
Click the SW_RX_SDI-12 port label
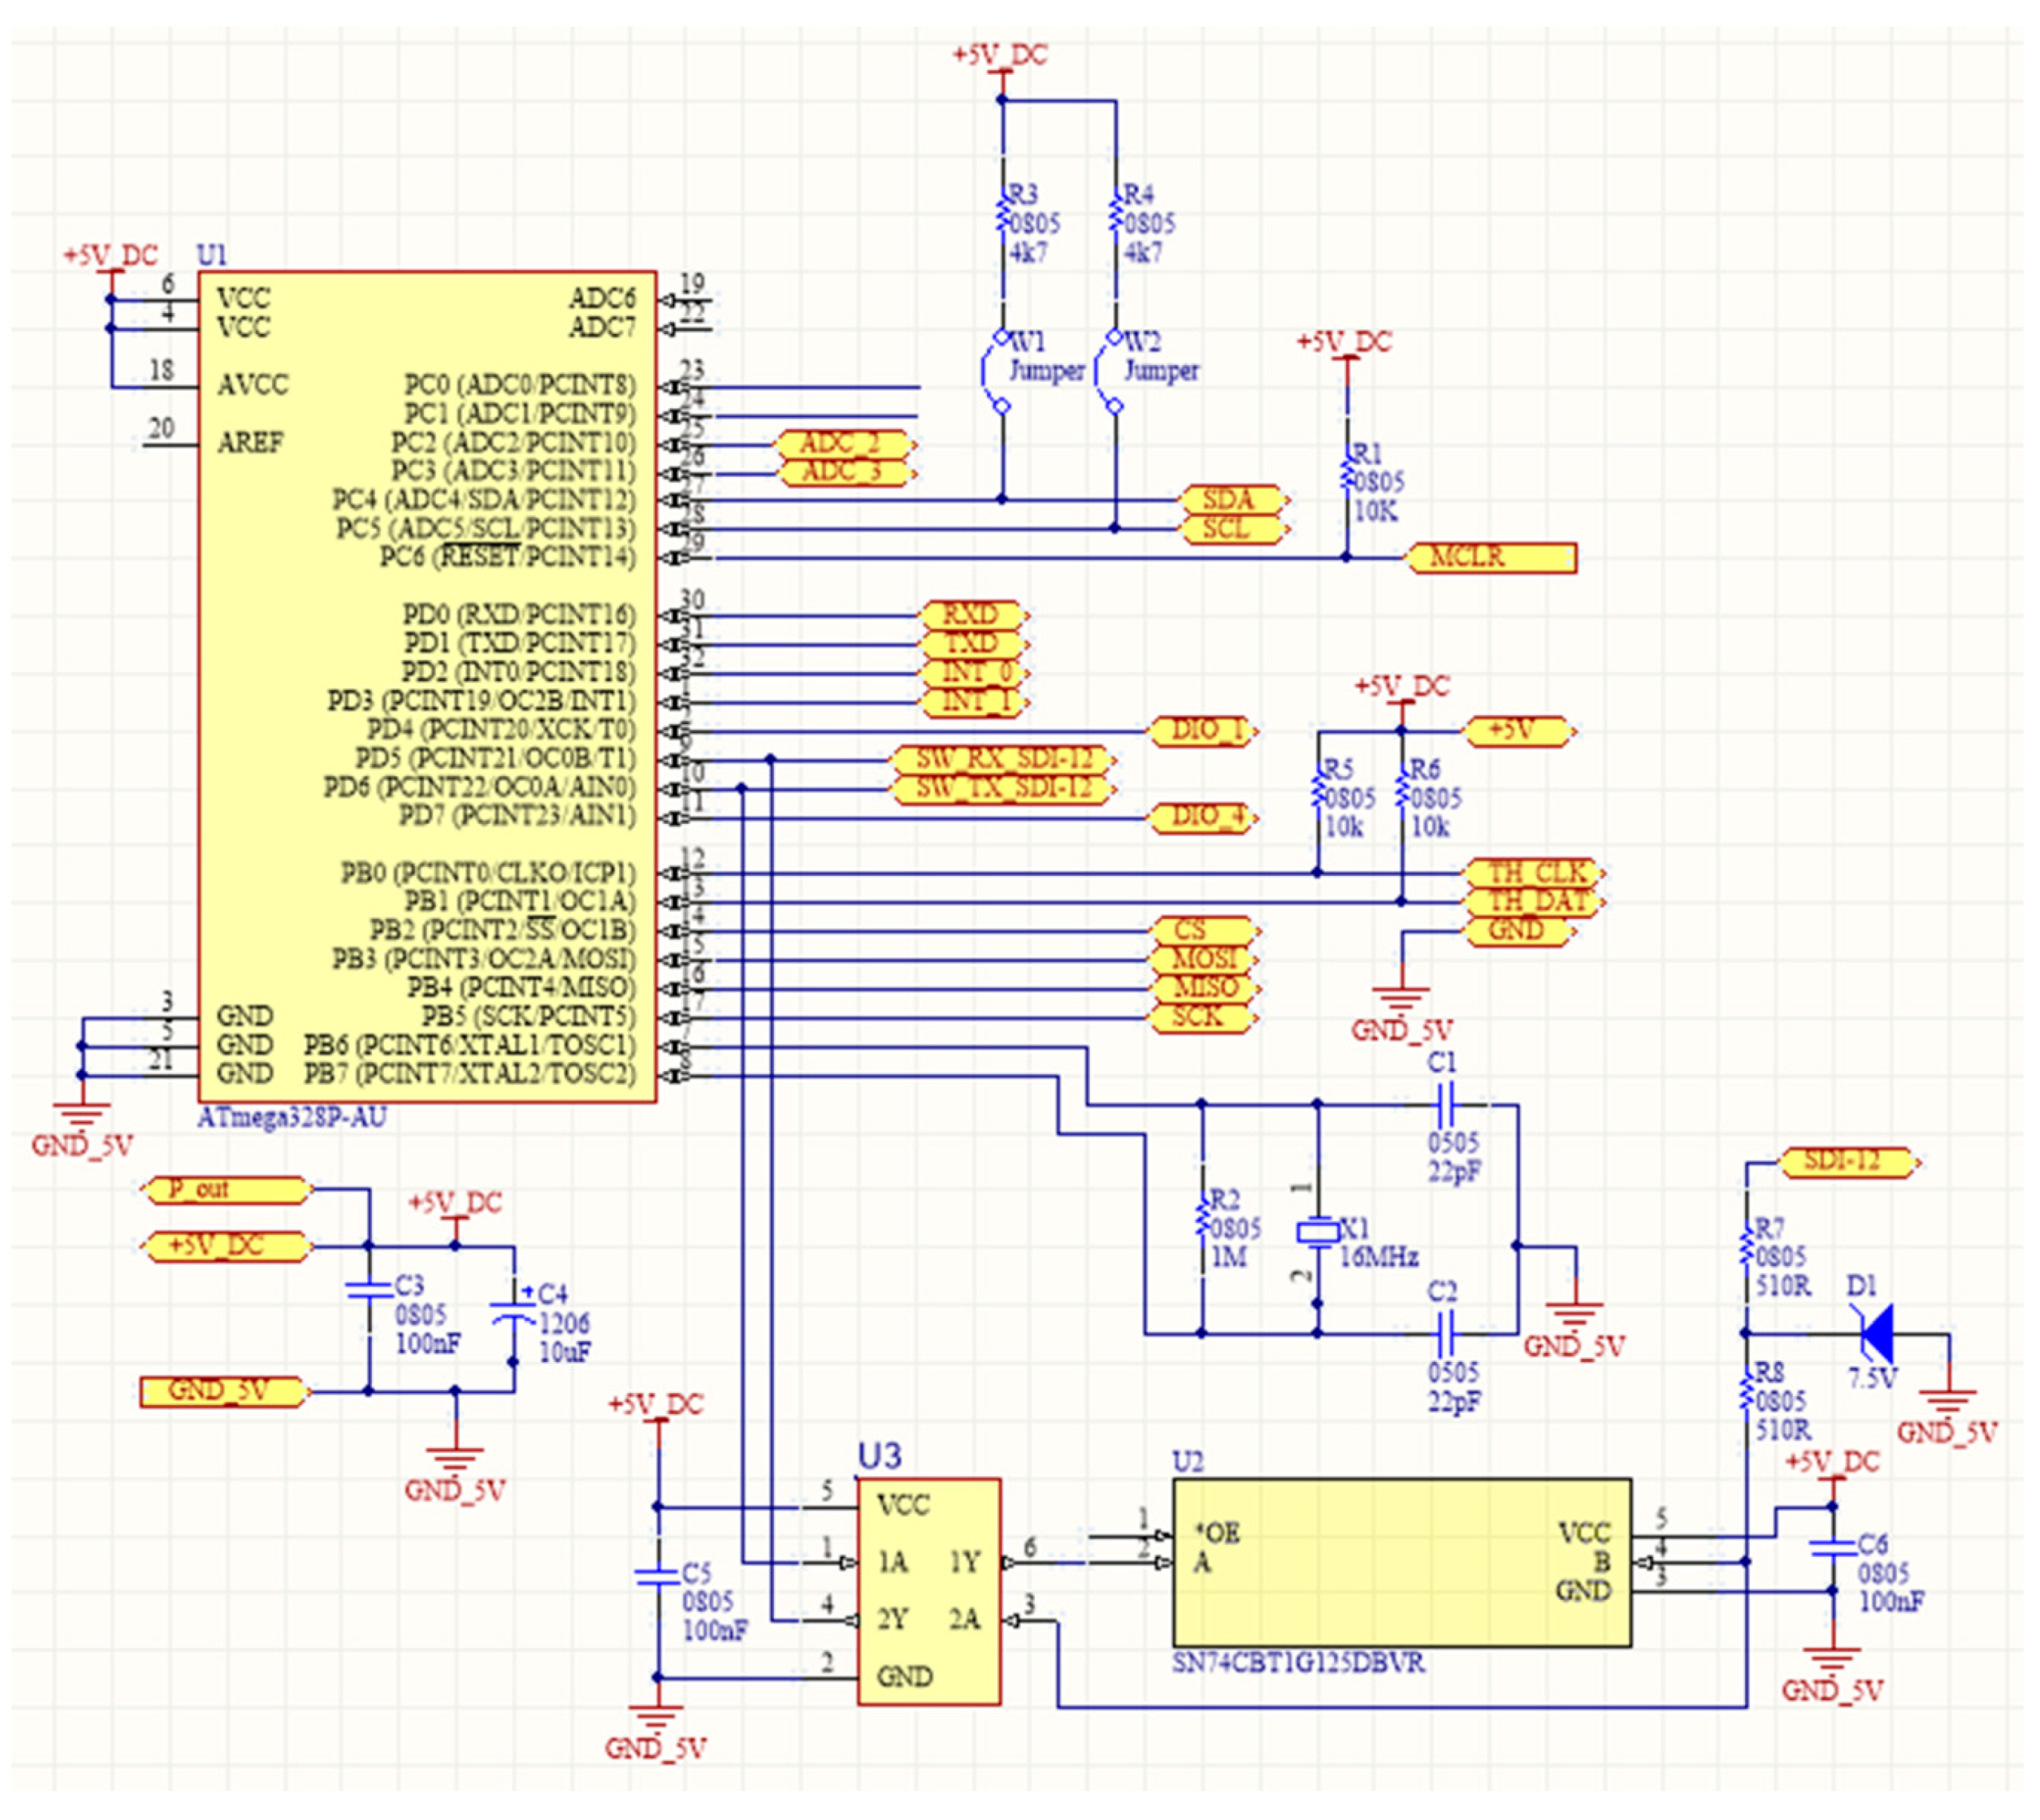point(1003,759)
